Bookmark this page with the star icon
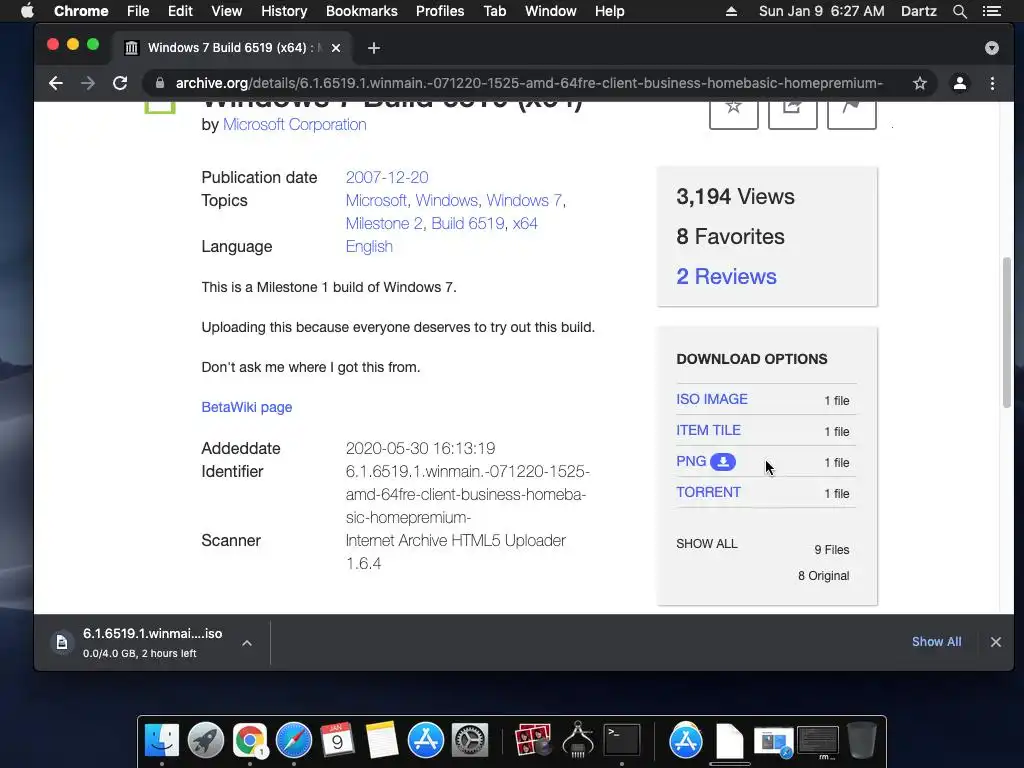This screenshot has height=768, width=1024. [920, 83]
